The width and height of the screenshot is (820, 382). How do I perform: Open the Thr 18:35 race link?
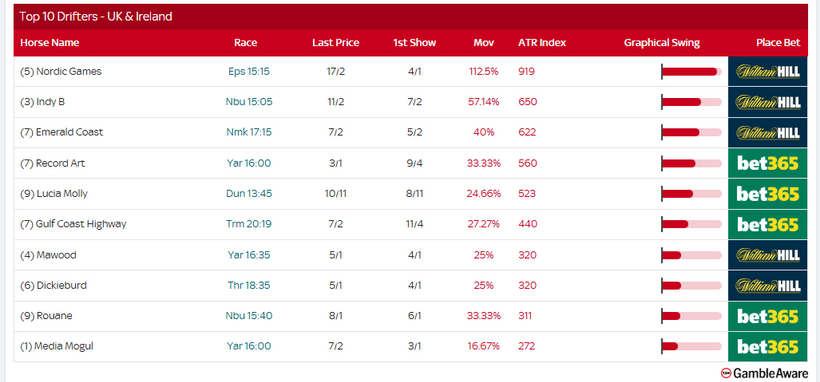(249, 286)
